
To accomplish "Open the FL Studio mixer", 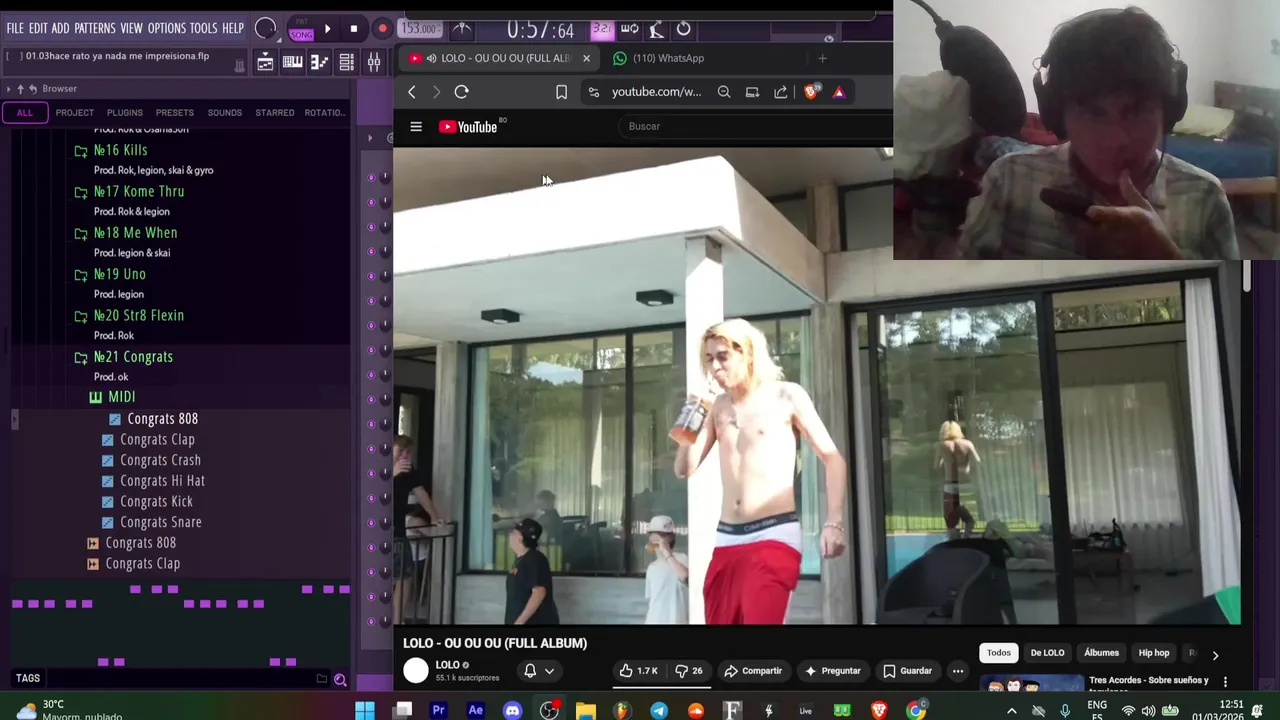I will coord(373,63).
